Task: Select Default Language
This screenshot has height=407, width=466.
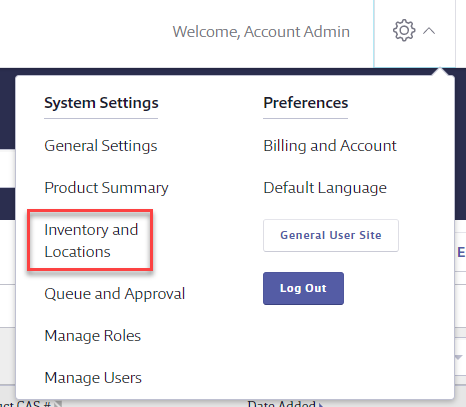Action: coord(325,188)
